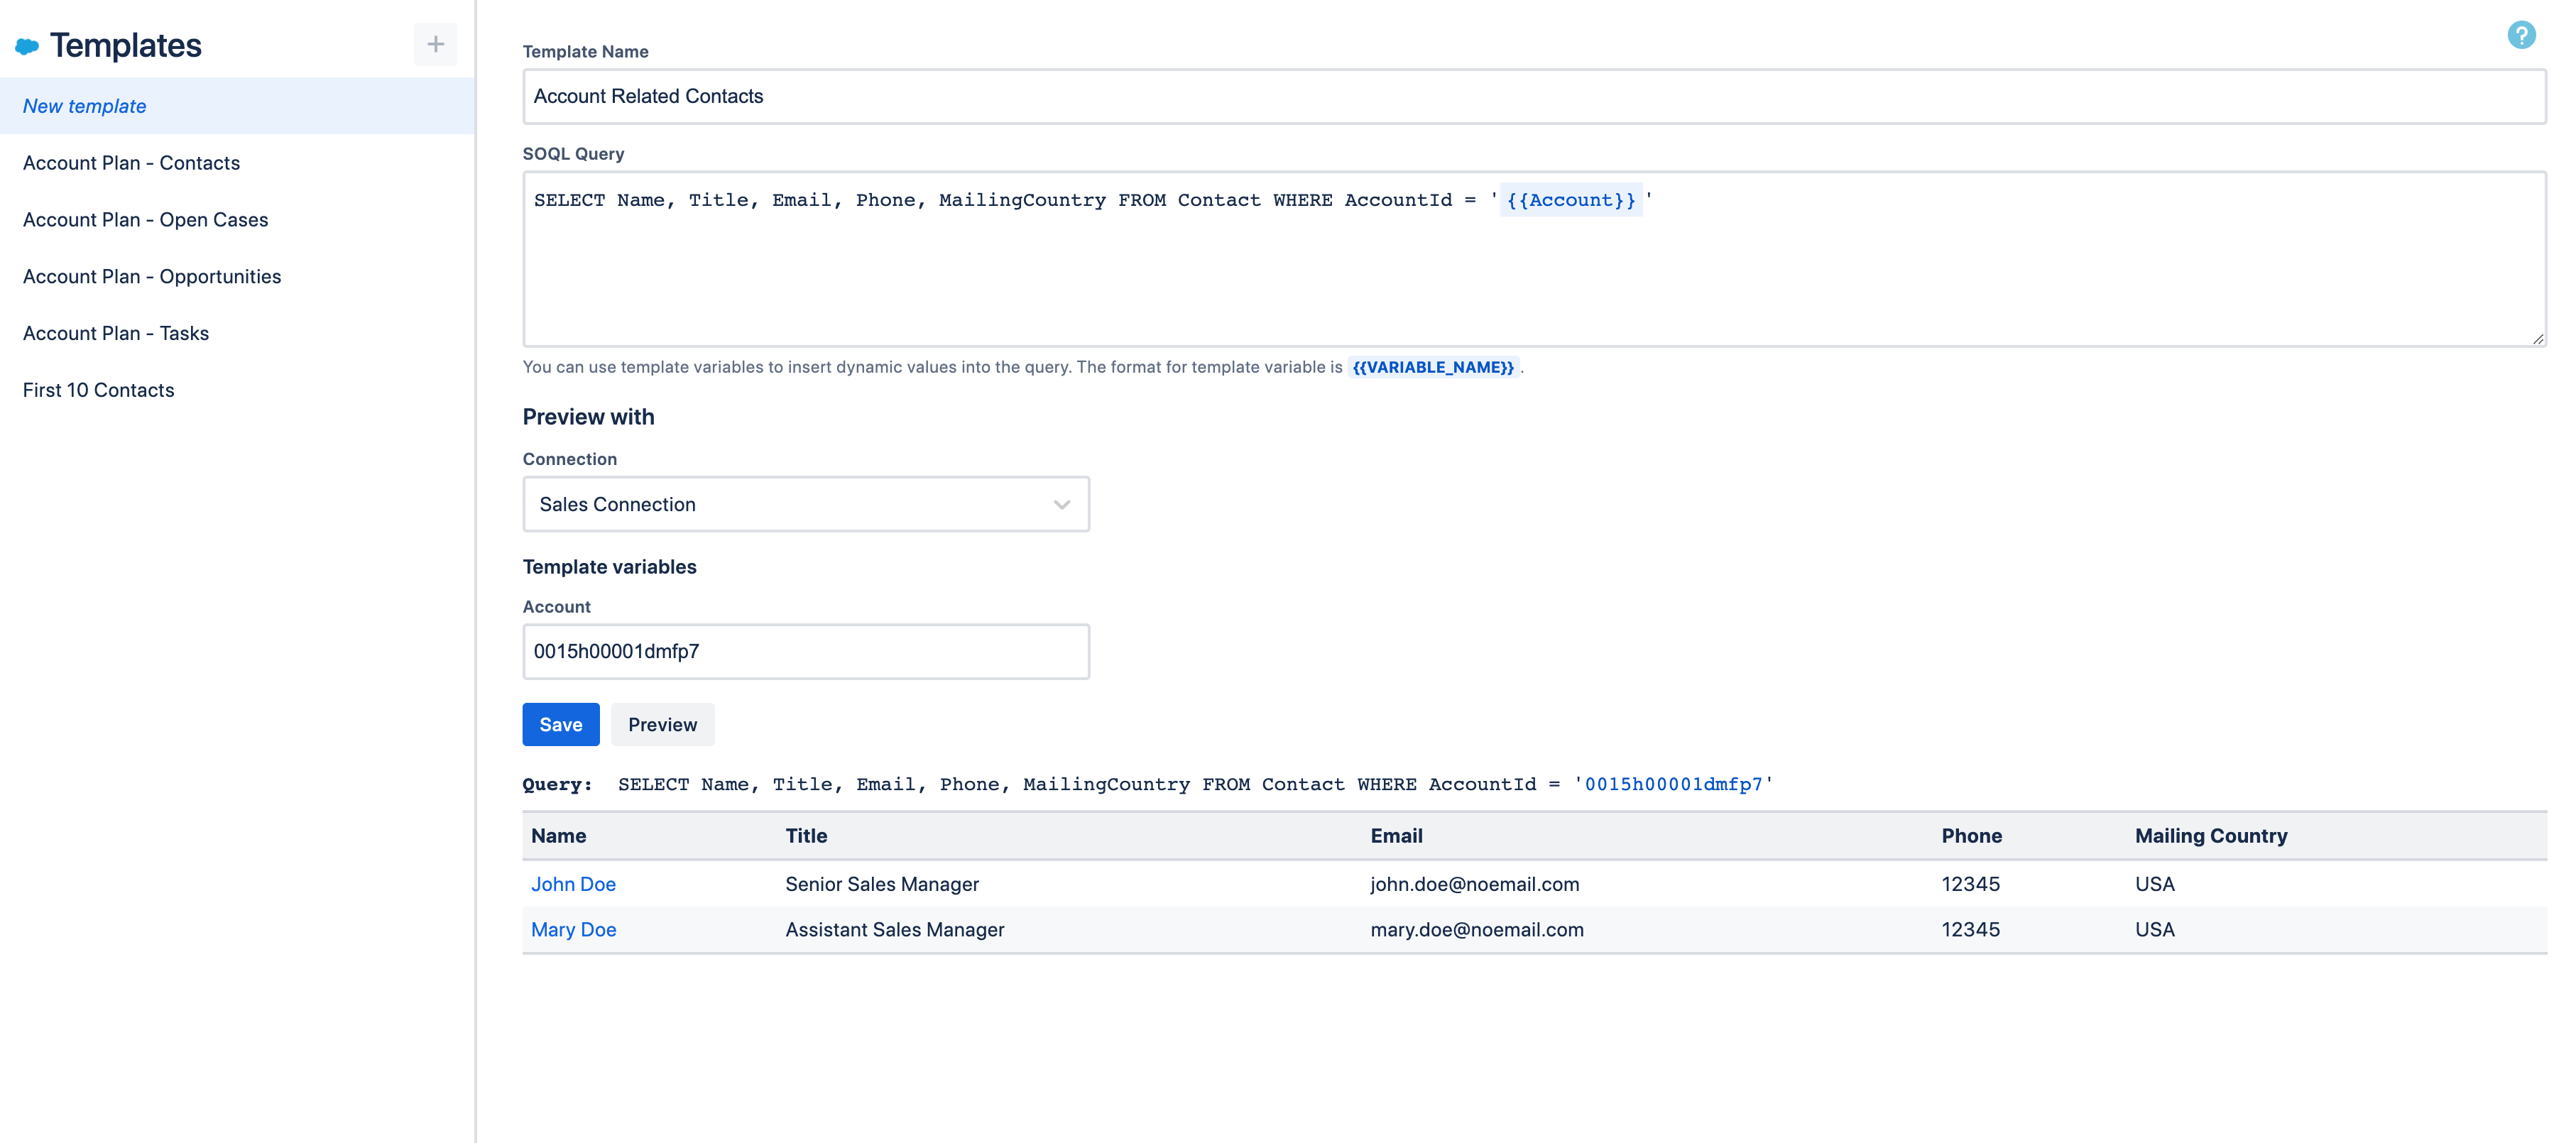Select First 10 Contacts template
2576x1143 pixels.
click(x=98, y=391)
